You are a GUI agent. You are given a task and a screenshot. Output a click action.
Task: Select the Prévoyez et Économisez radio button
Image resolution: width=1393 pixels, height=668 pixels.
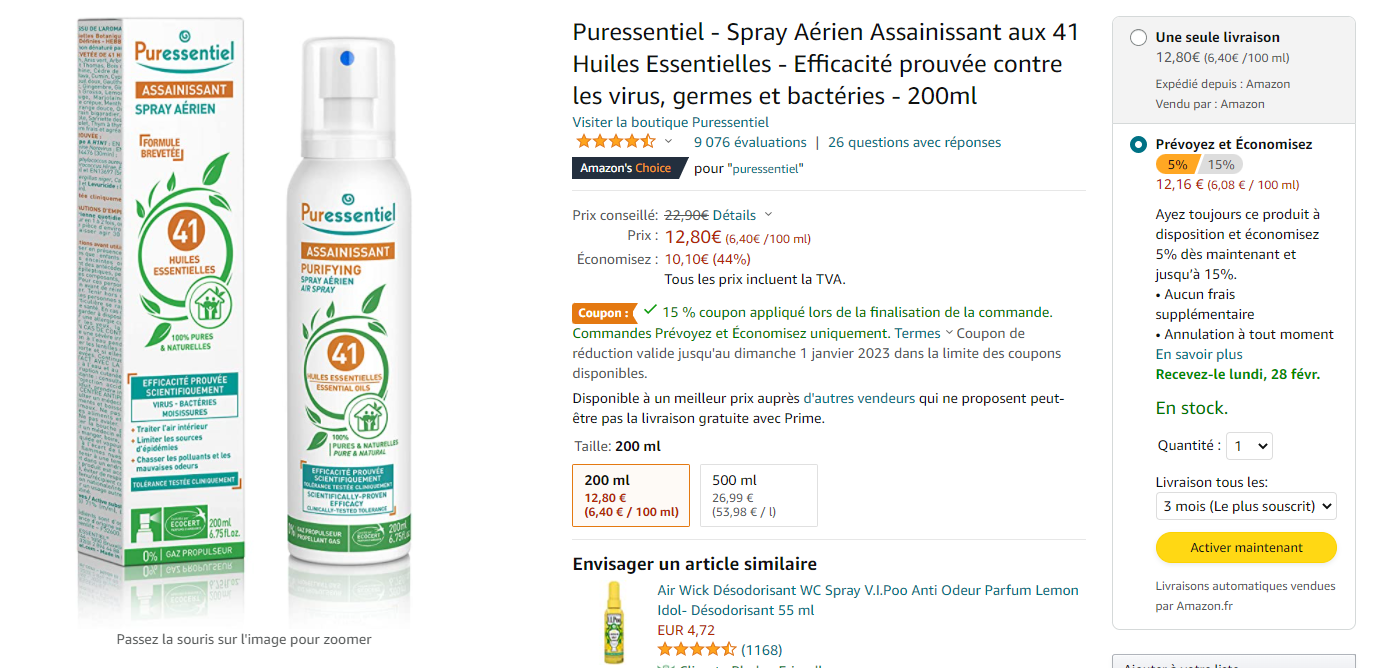pos(1138,145)
